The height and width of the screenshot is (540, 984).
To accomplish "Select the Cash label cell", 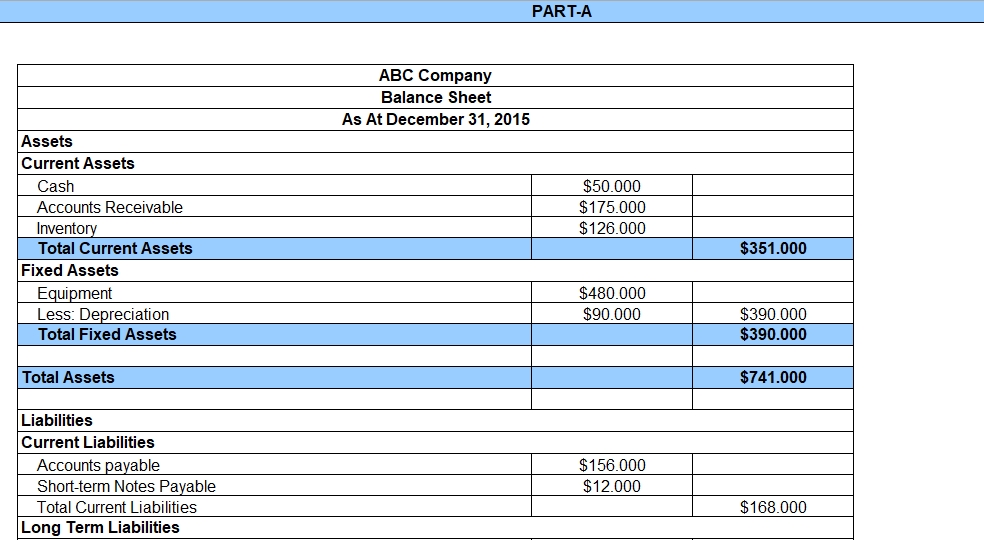I will pyautogui.click(x=56, y=186).
